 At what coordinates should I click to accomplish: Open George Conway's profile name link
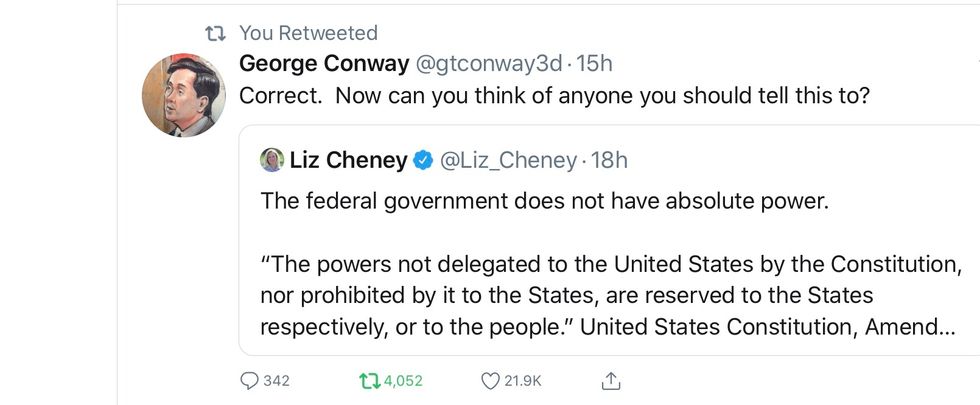(x=325, y=64)
